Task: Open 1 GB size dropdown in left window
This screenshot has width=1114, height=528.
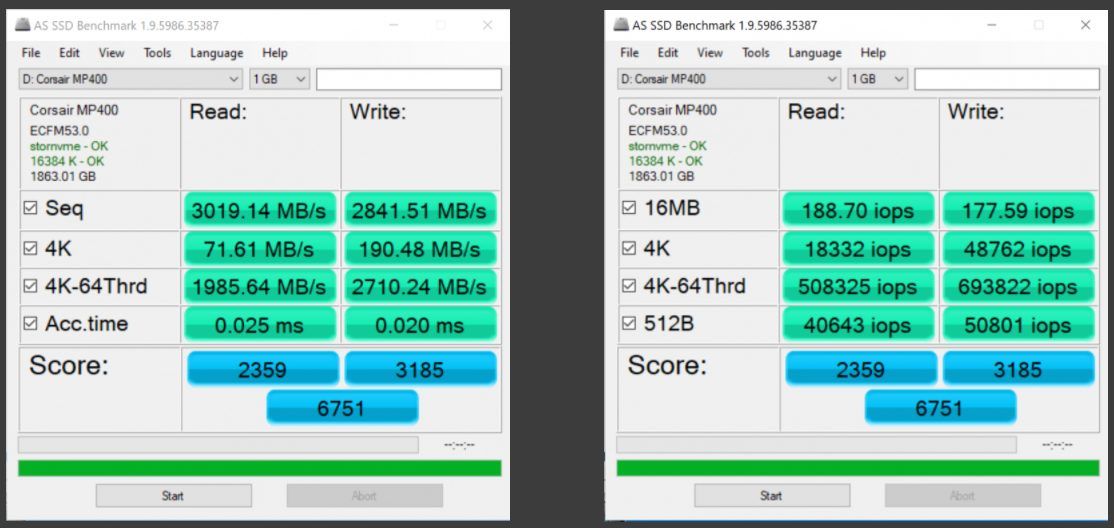Action: [279, 79]
